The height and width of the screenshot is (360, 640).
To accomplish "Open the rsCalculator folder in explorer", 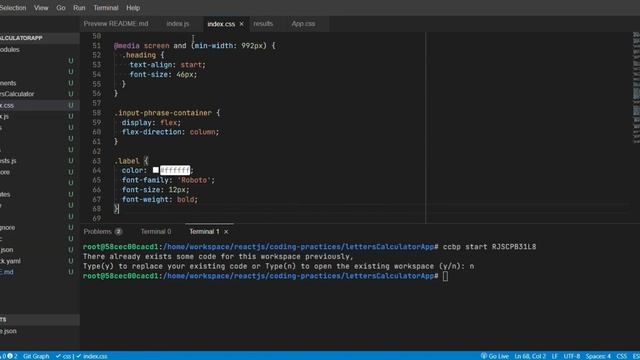I will point(17,94).
